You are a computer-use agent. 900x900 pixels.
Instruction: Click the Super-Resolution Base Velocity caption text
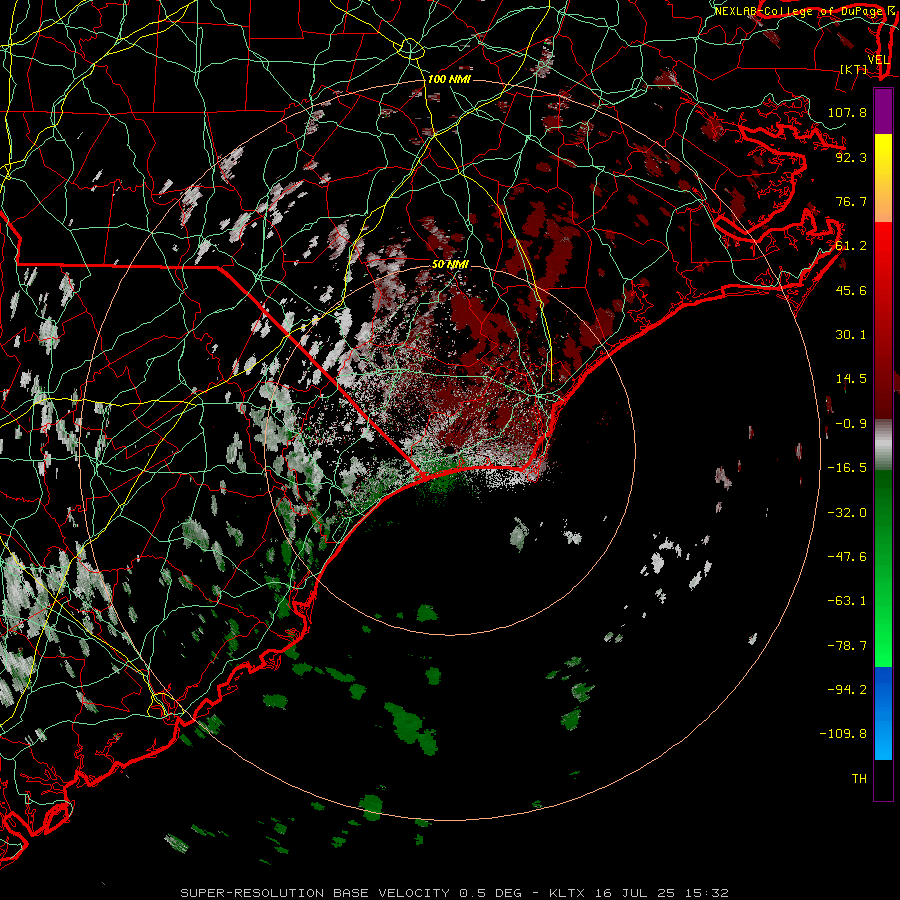coord(455,893)
